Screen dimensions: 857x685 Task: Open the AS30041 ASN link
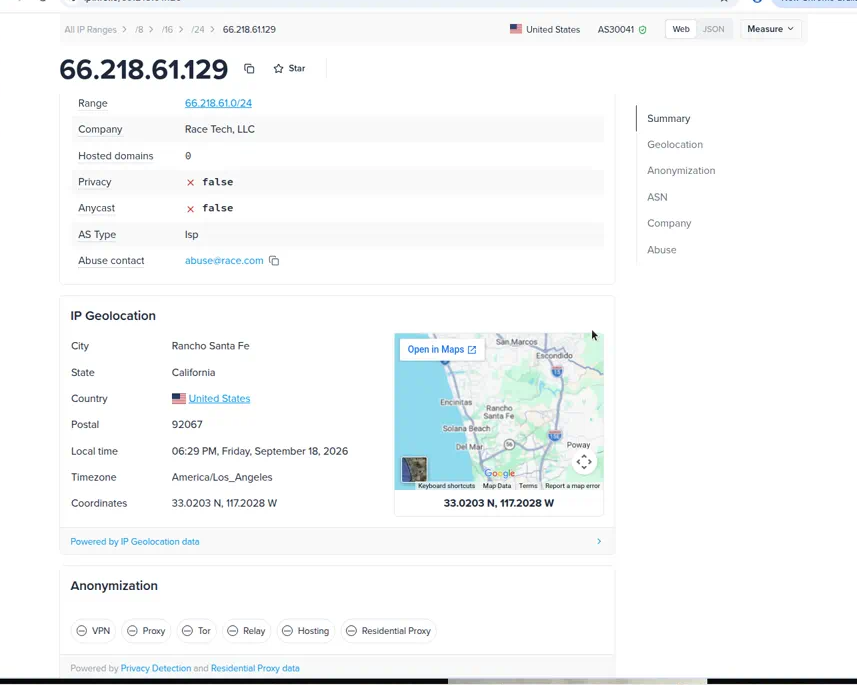(615, 30)
